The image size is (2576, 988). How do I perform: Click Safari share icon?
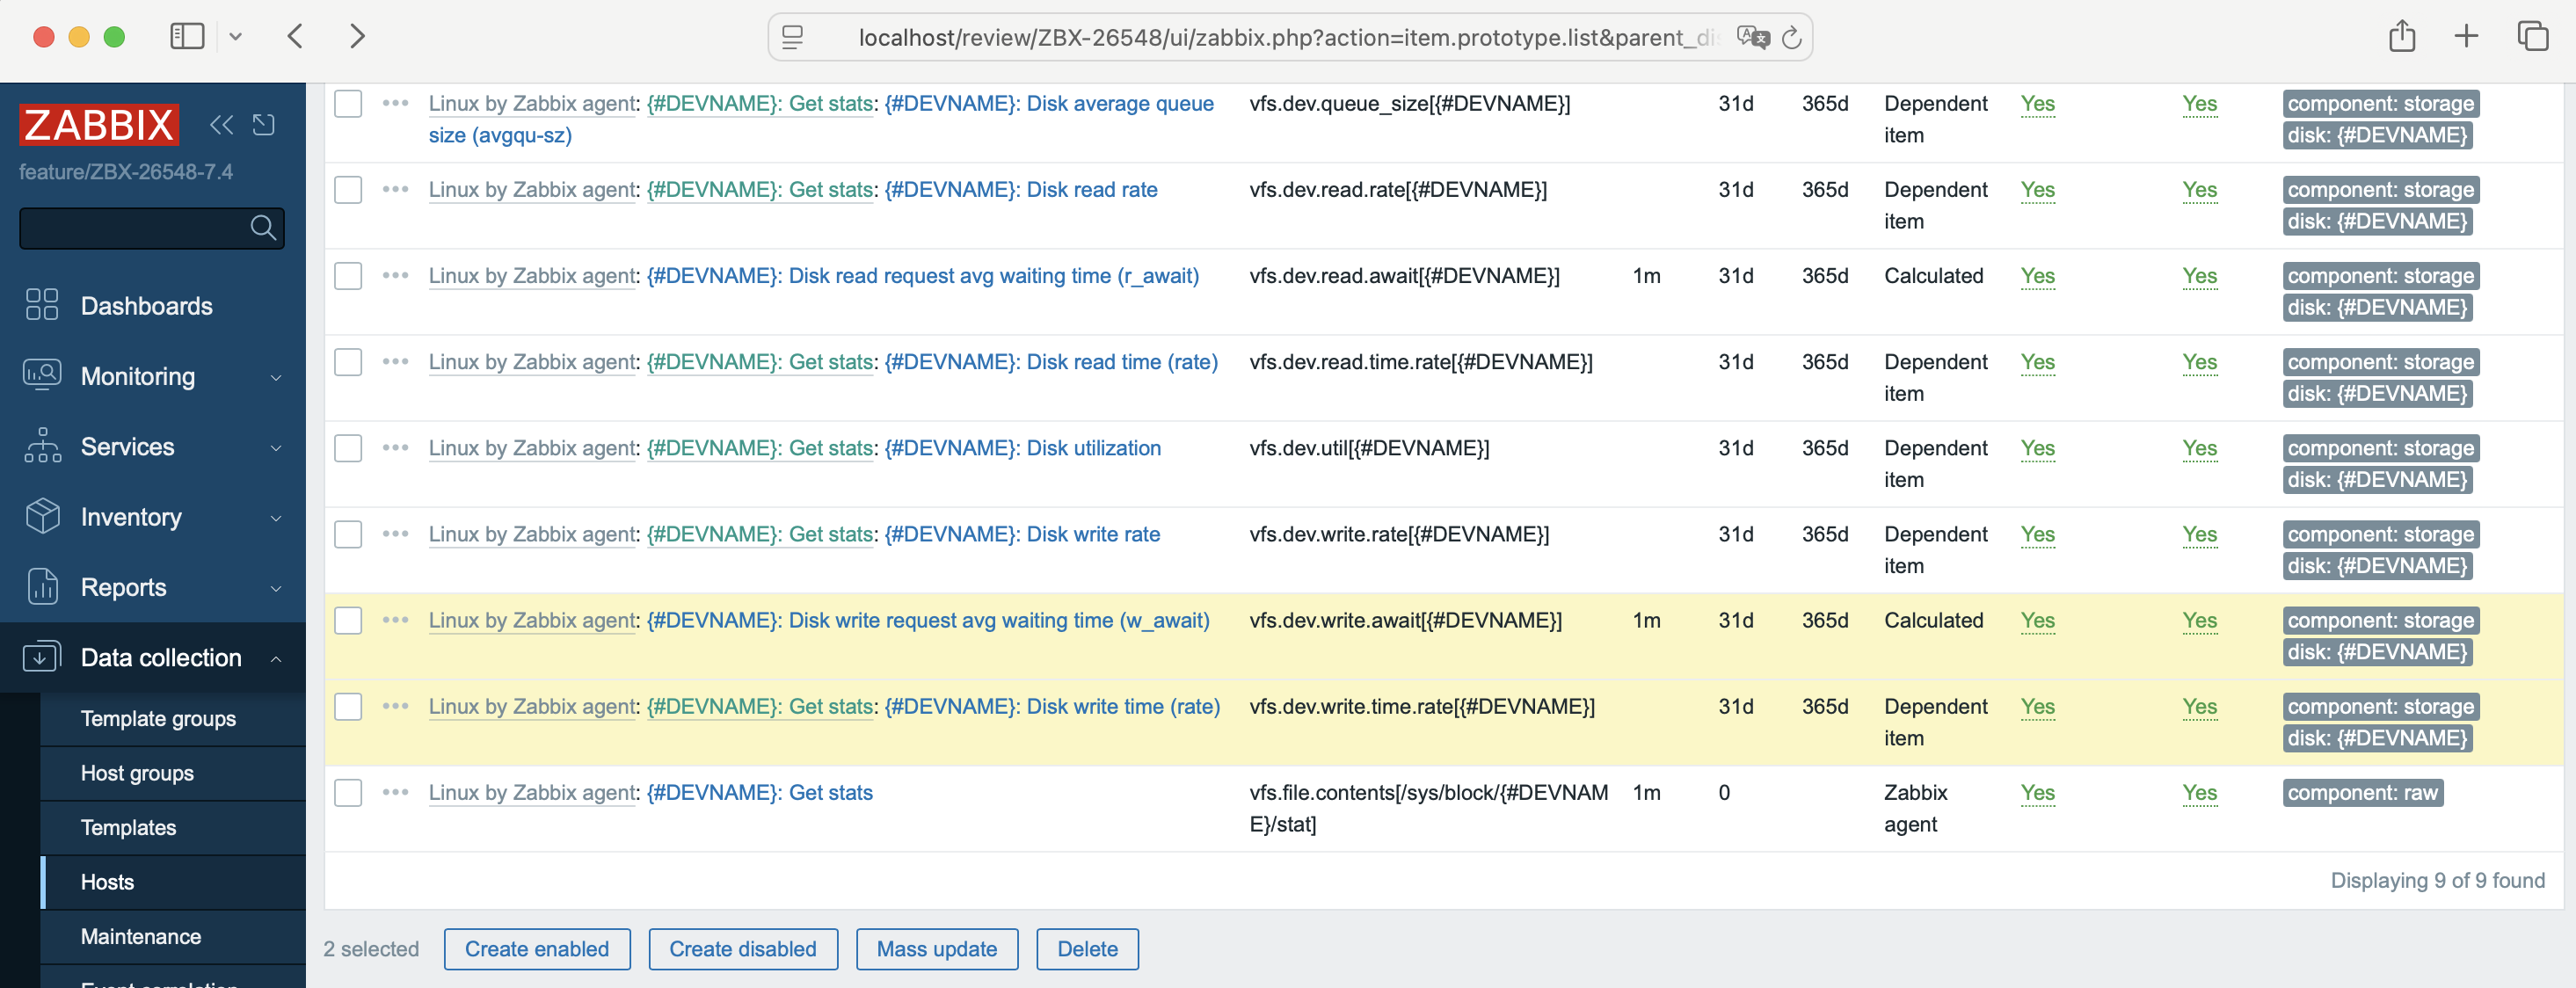(2401, 37)
